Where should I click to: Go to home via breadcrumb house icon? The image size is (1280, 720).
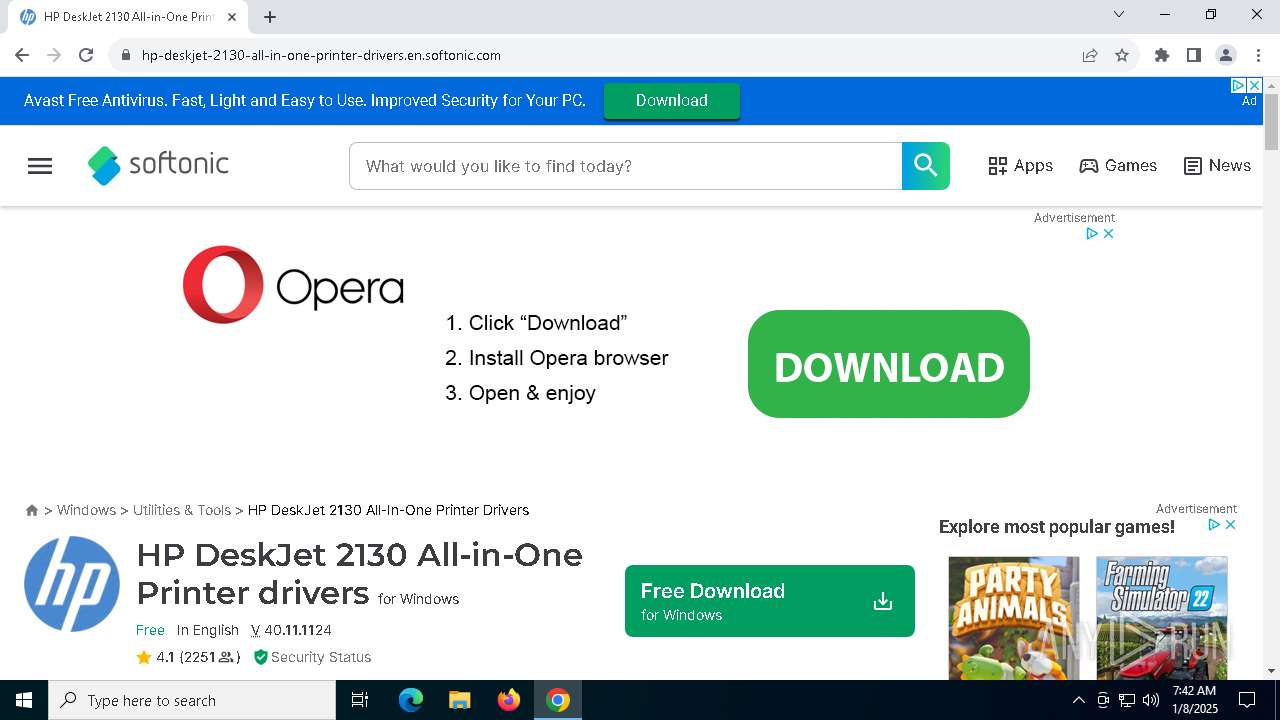(x=32, y=510)
